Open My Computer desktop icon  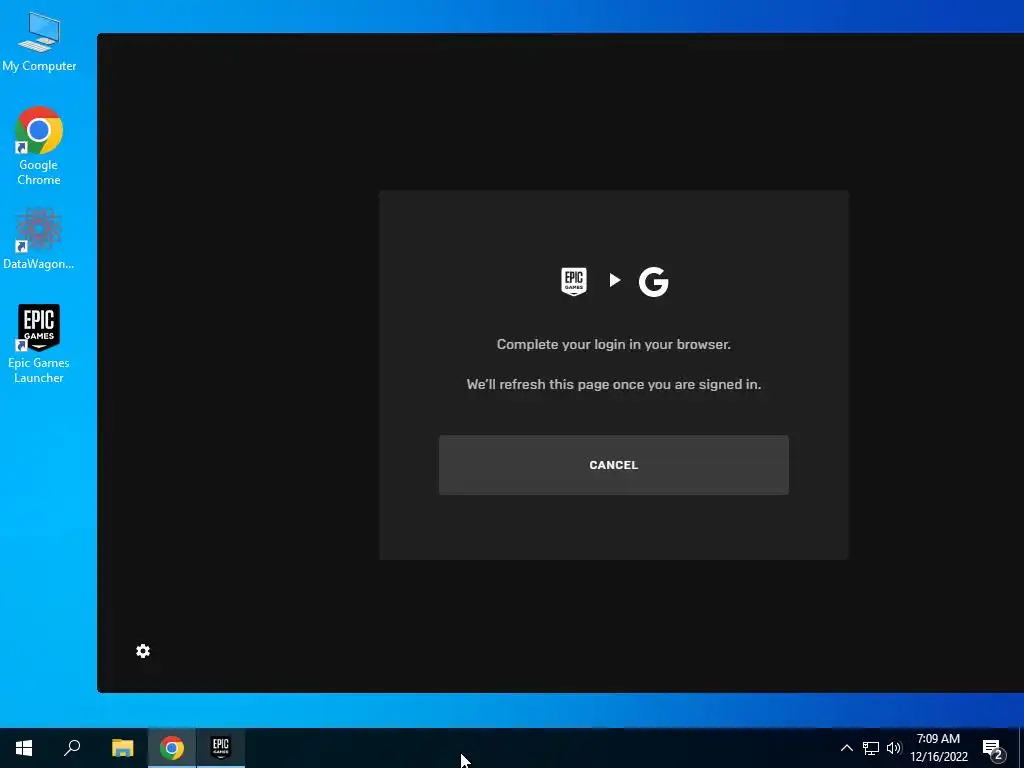(39, 42)
